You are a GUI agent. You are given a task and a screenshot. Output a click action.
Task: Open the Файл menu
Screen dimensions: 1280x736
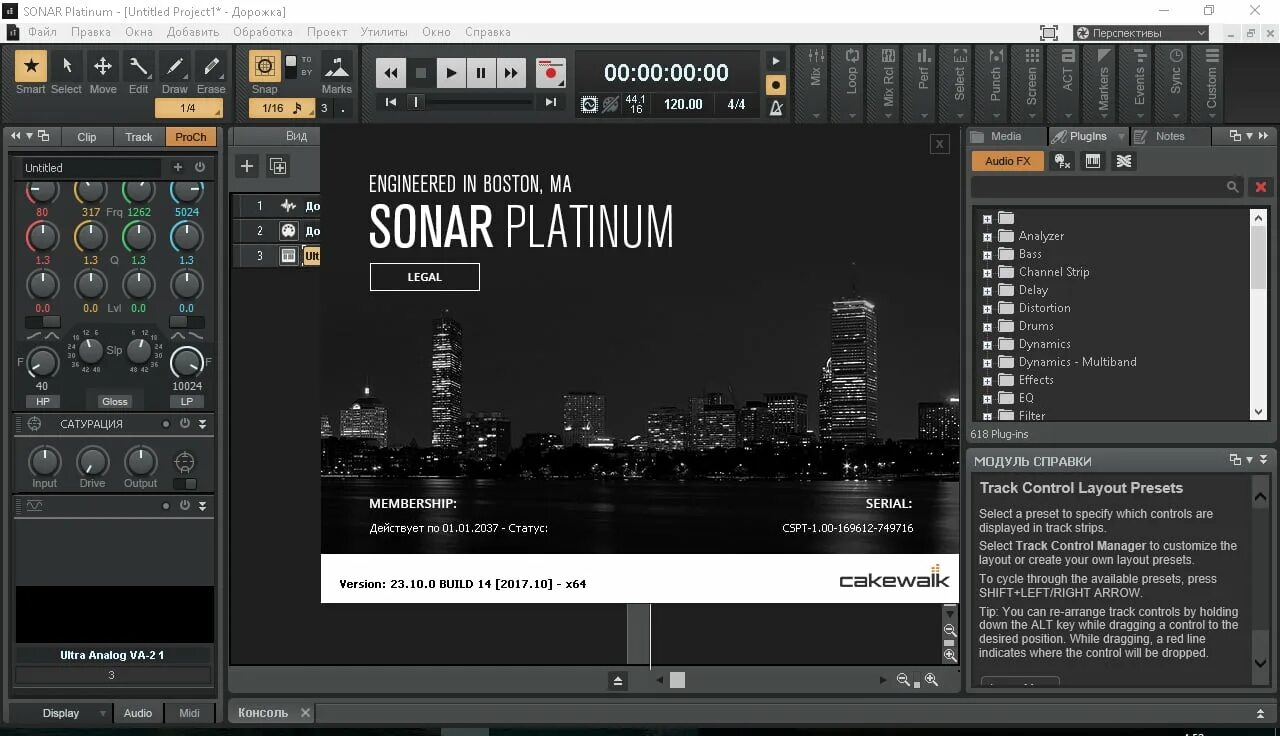[x=42, y=32]
